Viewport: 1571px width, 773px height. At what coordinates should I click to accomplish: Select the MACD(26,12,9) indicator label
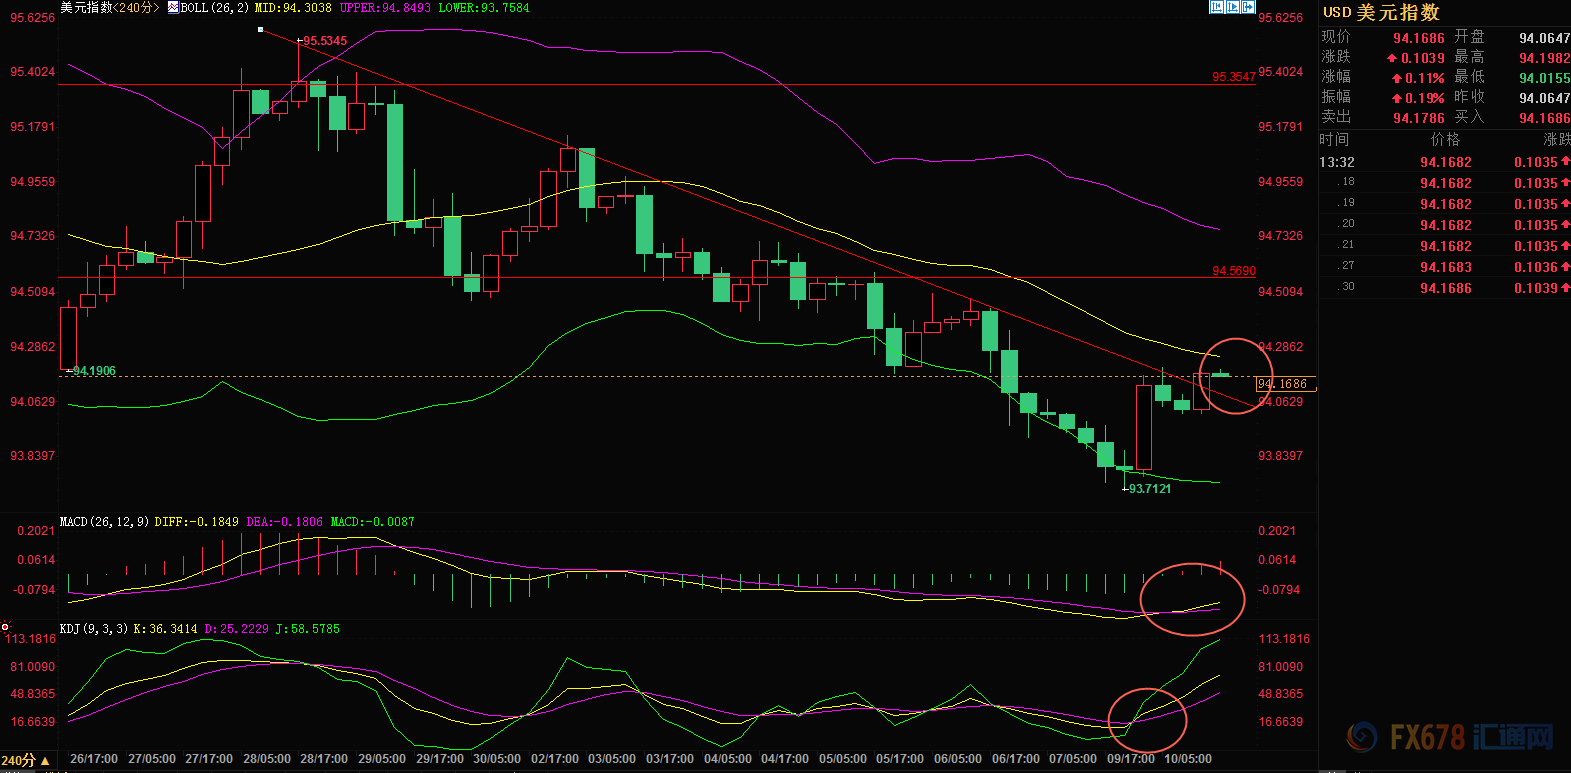point(104,522)
